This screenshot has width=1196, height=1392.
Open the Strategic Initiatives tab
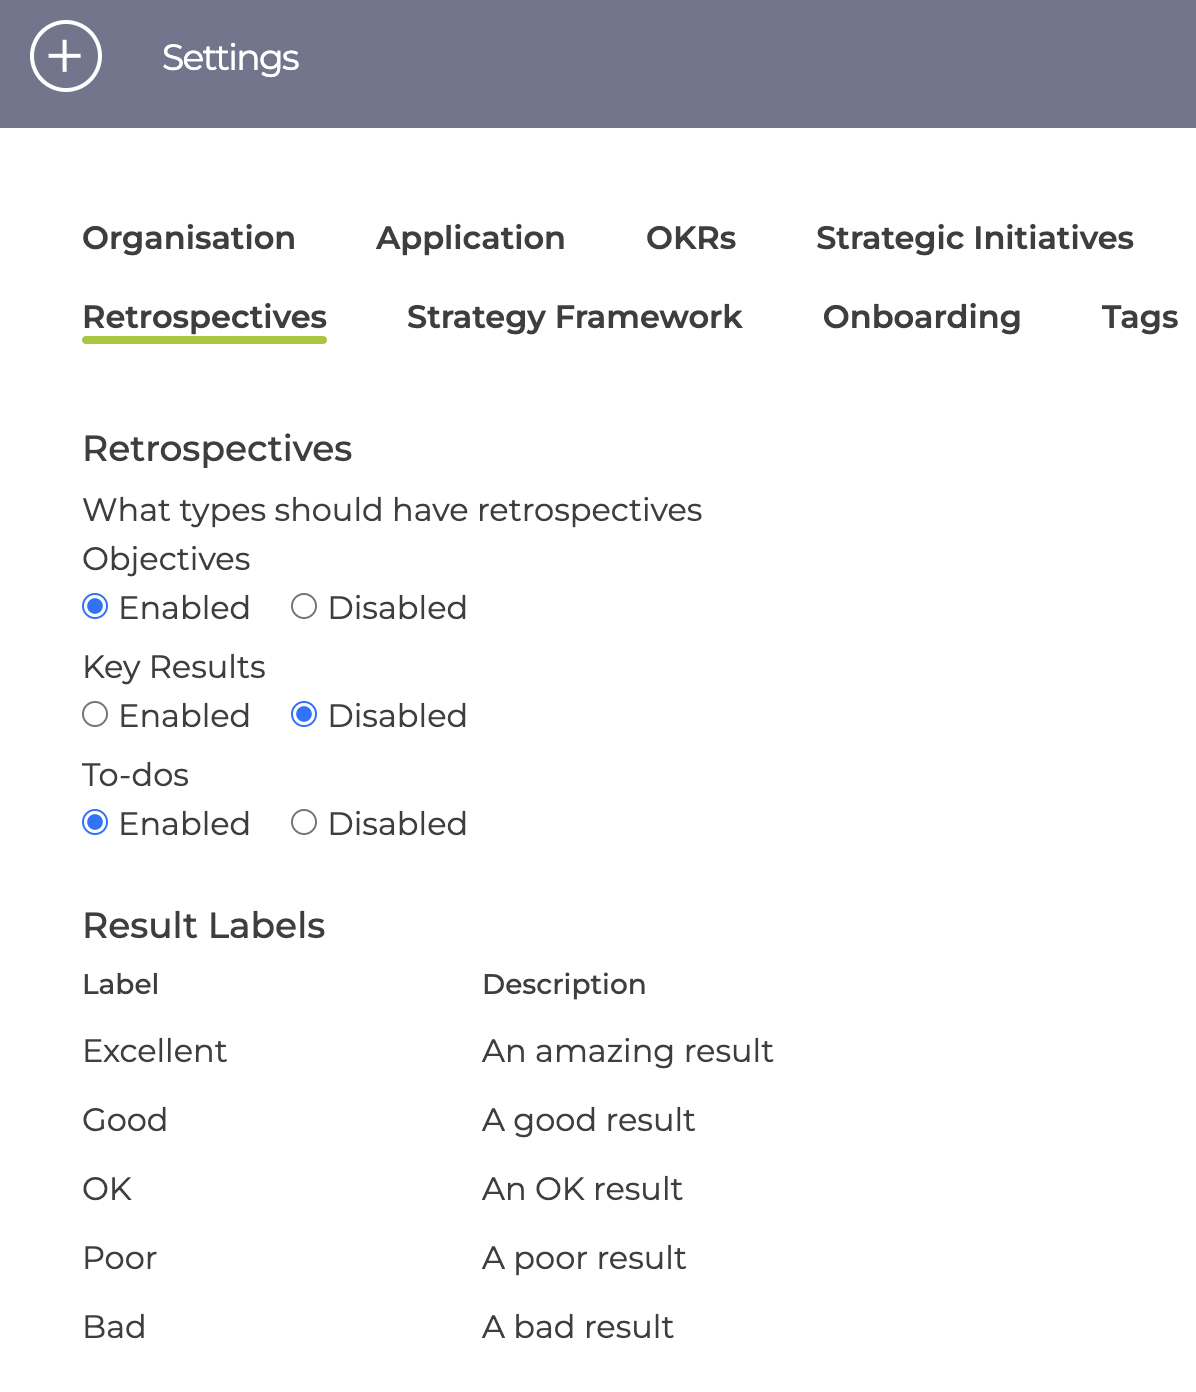975,238
